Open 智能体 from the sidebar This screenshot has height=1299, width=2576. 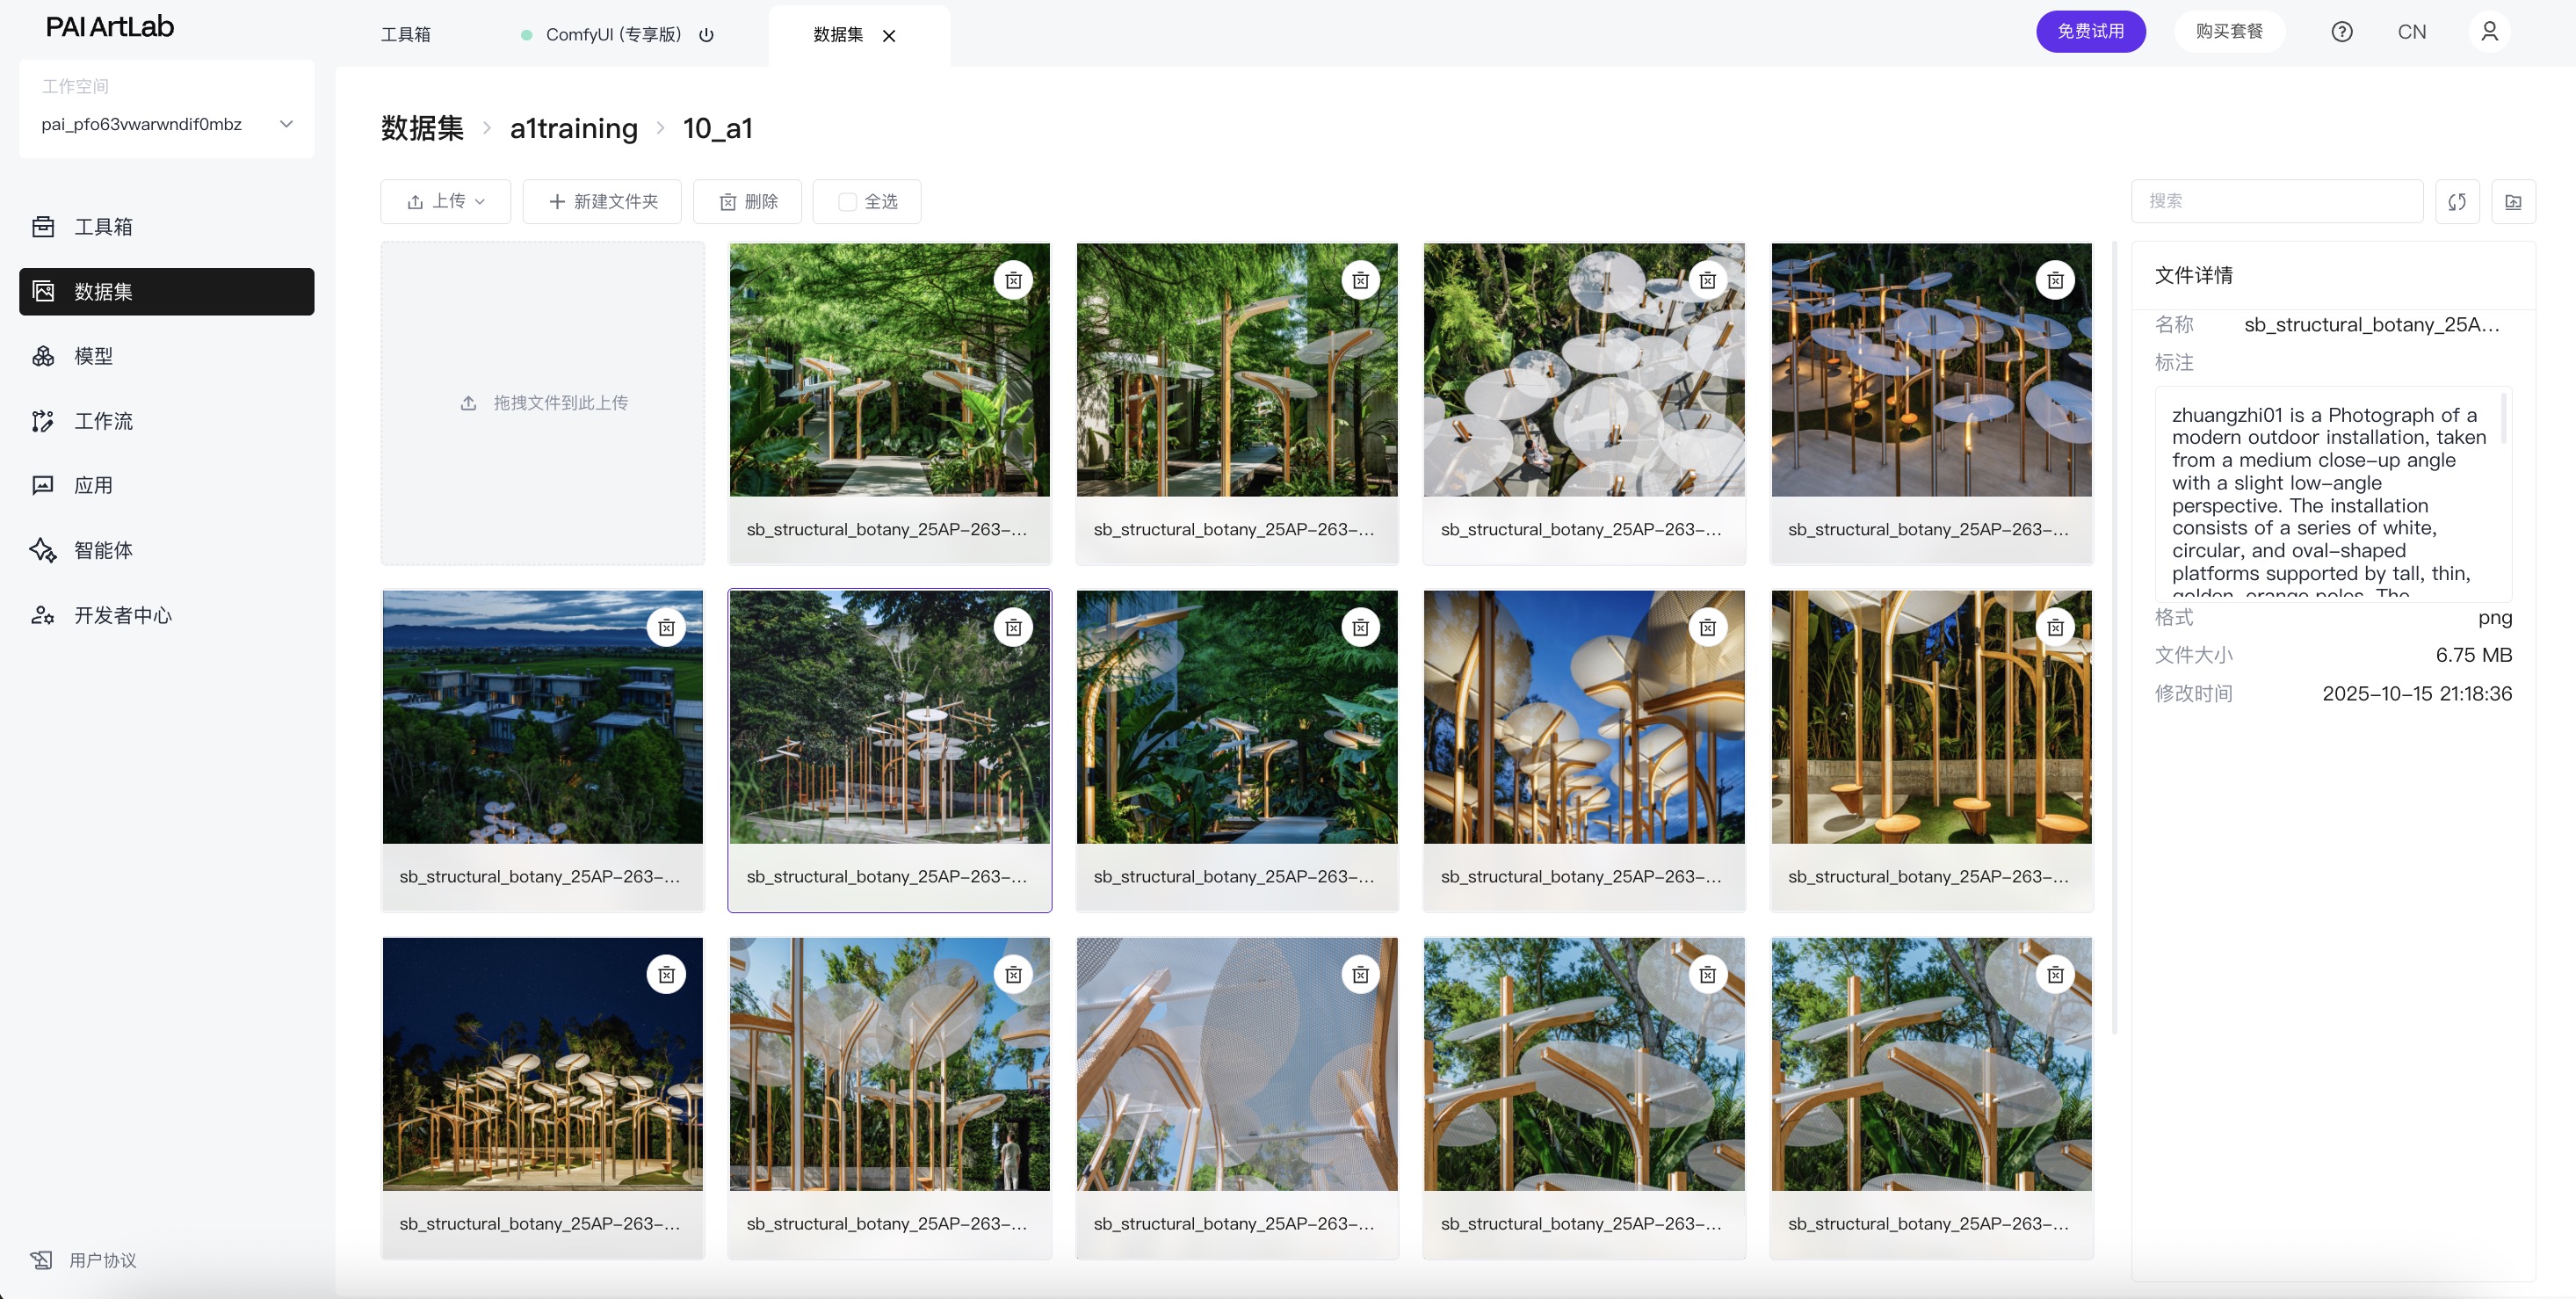[x=103, y=550]
